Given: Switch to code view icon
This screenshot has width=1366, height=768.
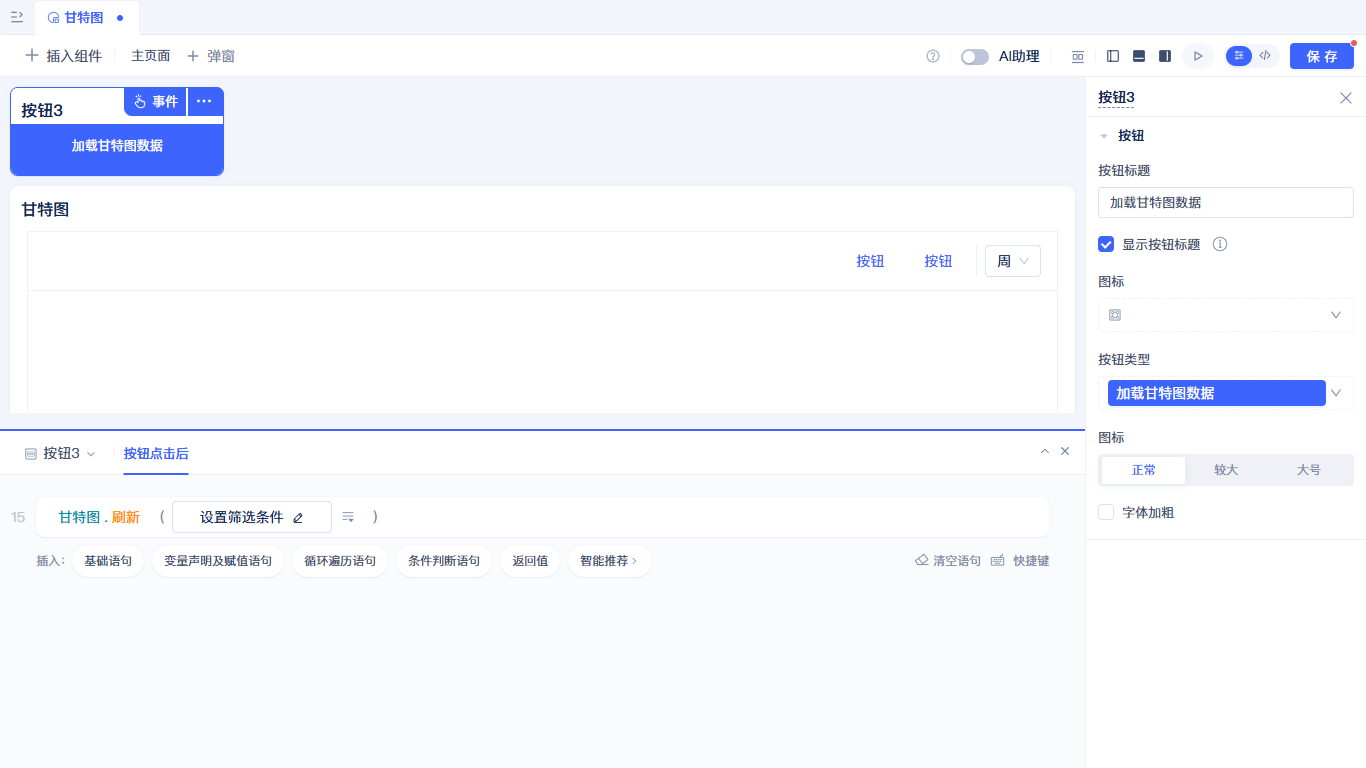Looking at the screenshot, I should [x=1265, y=56].
